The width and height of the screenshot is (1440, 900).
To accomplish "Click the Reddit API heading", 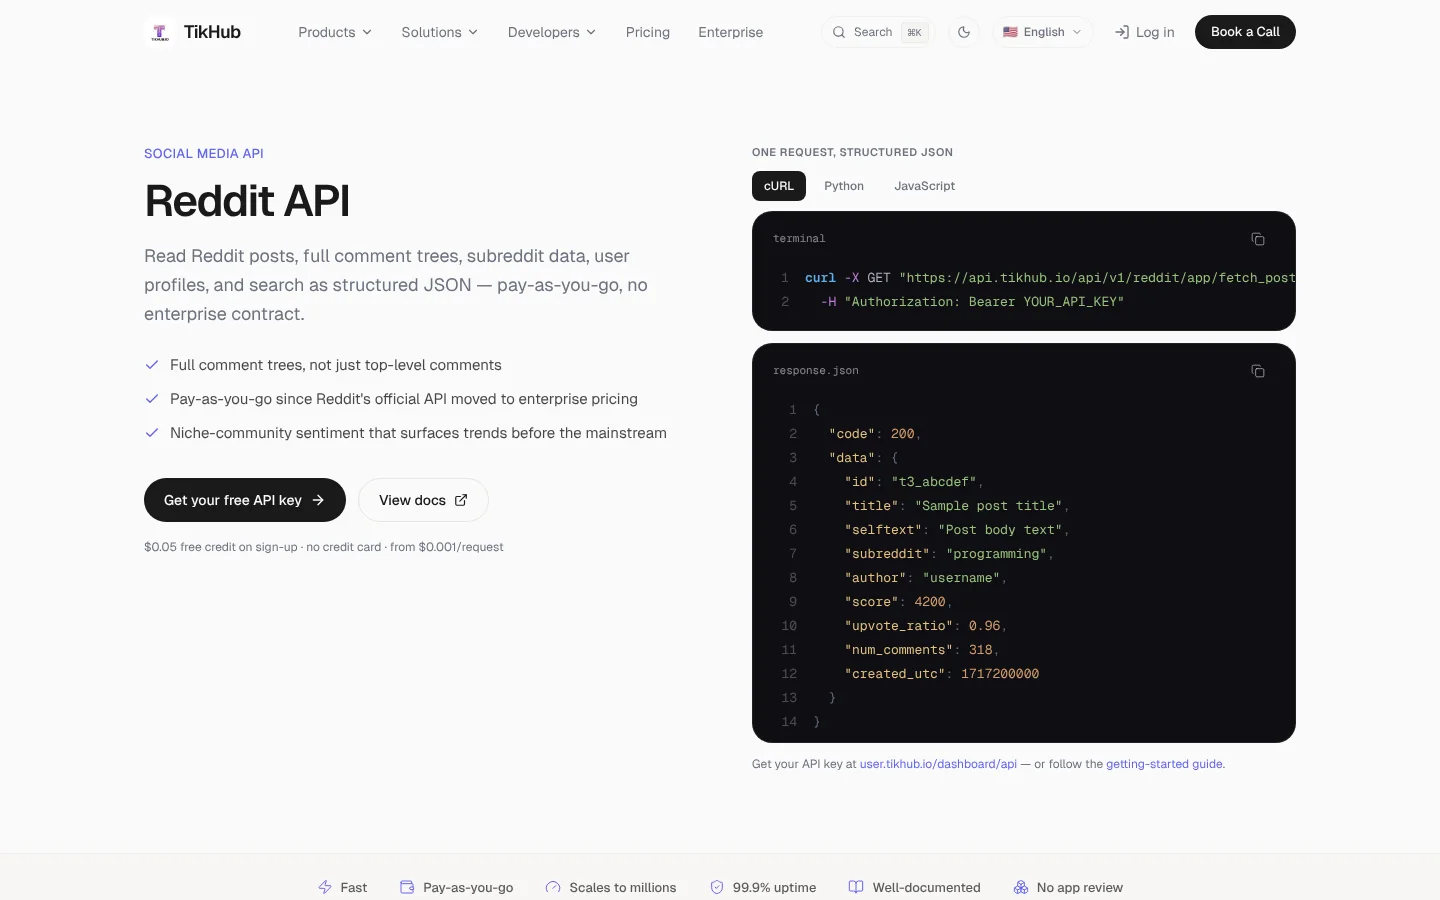I will coord(247,201).
